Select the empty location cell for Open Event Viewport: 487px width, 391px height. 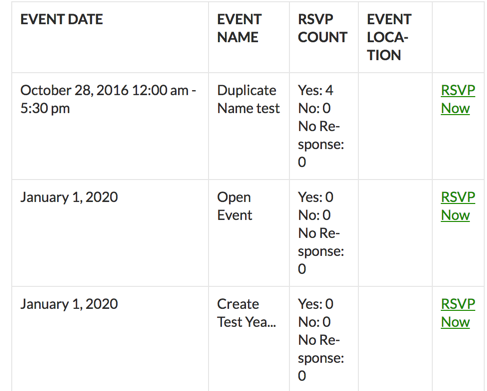tap(395, 233)
